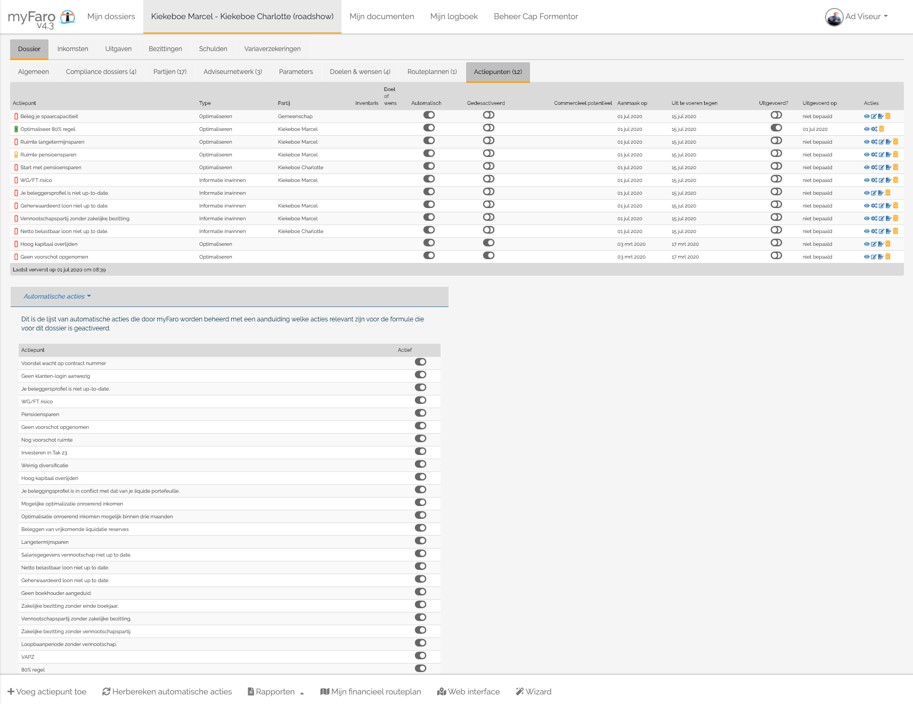The width and height of the screenshot is (913, 704).
Task: Collapse the 'Automatische acties' section
Action: (x=57, y=297)
